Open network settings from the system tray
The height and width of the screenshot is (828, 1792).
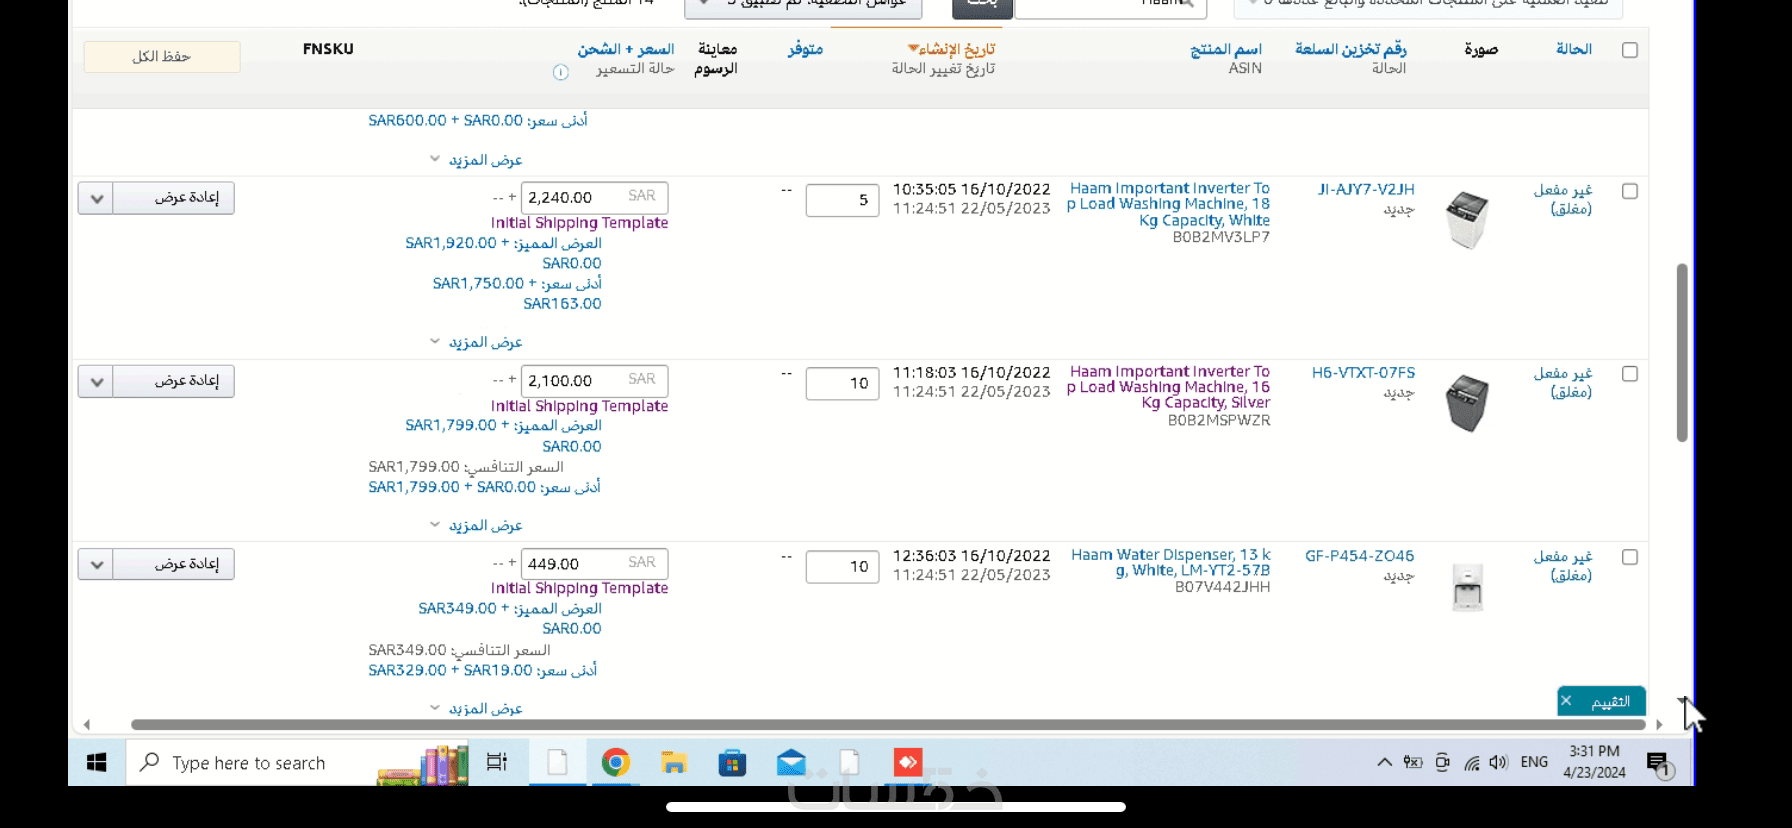(x=1471, y=763)
